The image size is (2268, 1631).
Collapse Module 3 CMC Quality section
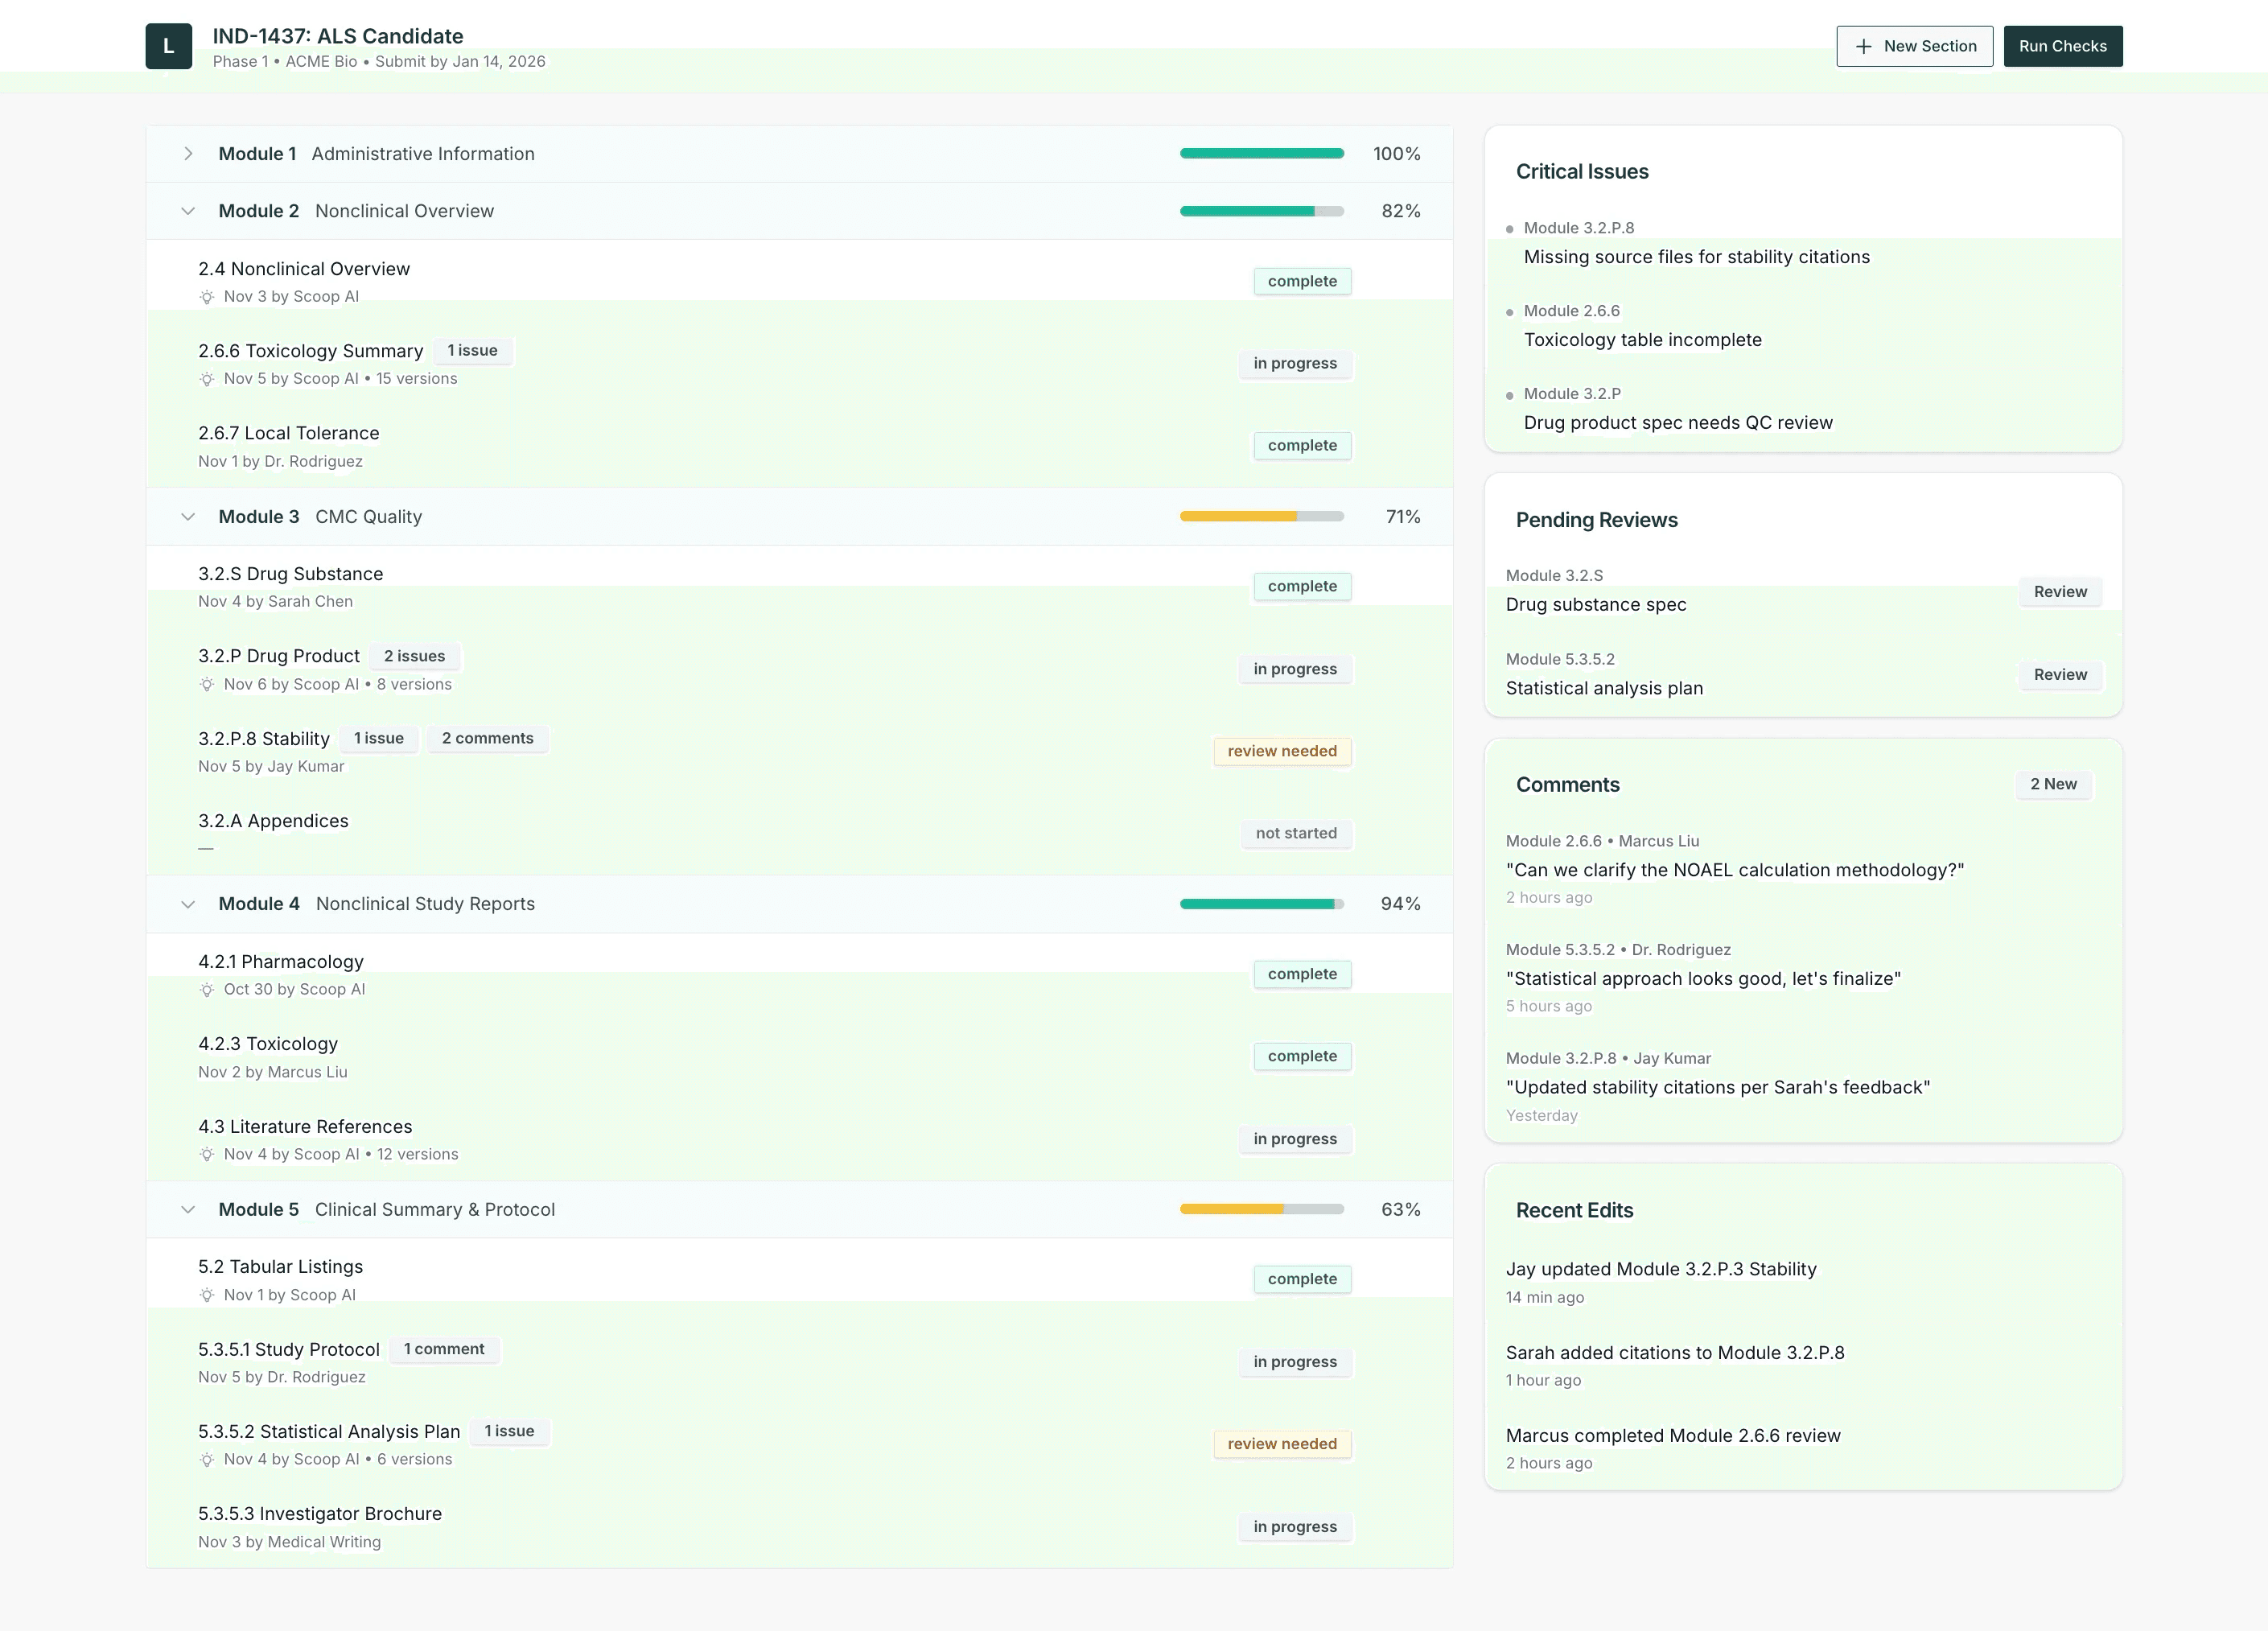tap(188, 517)
